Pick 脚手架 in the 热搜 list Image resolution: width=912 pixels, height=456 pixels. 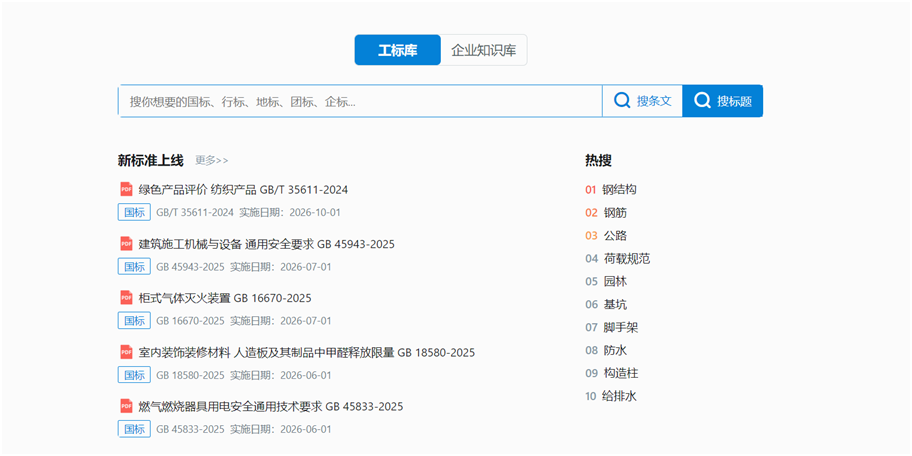pos(620,327)
